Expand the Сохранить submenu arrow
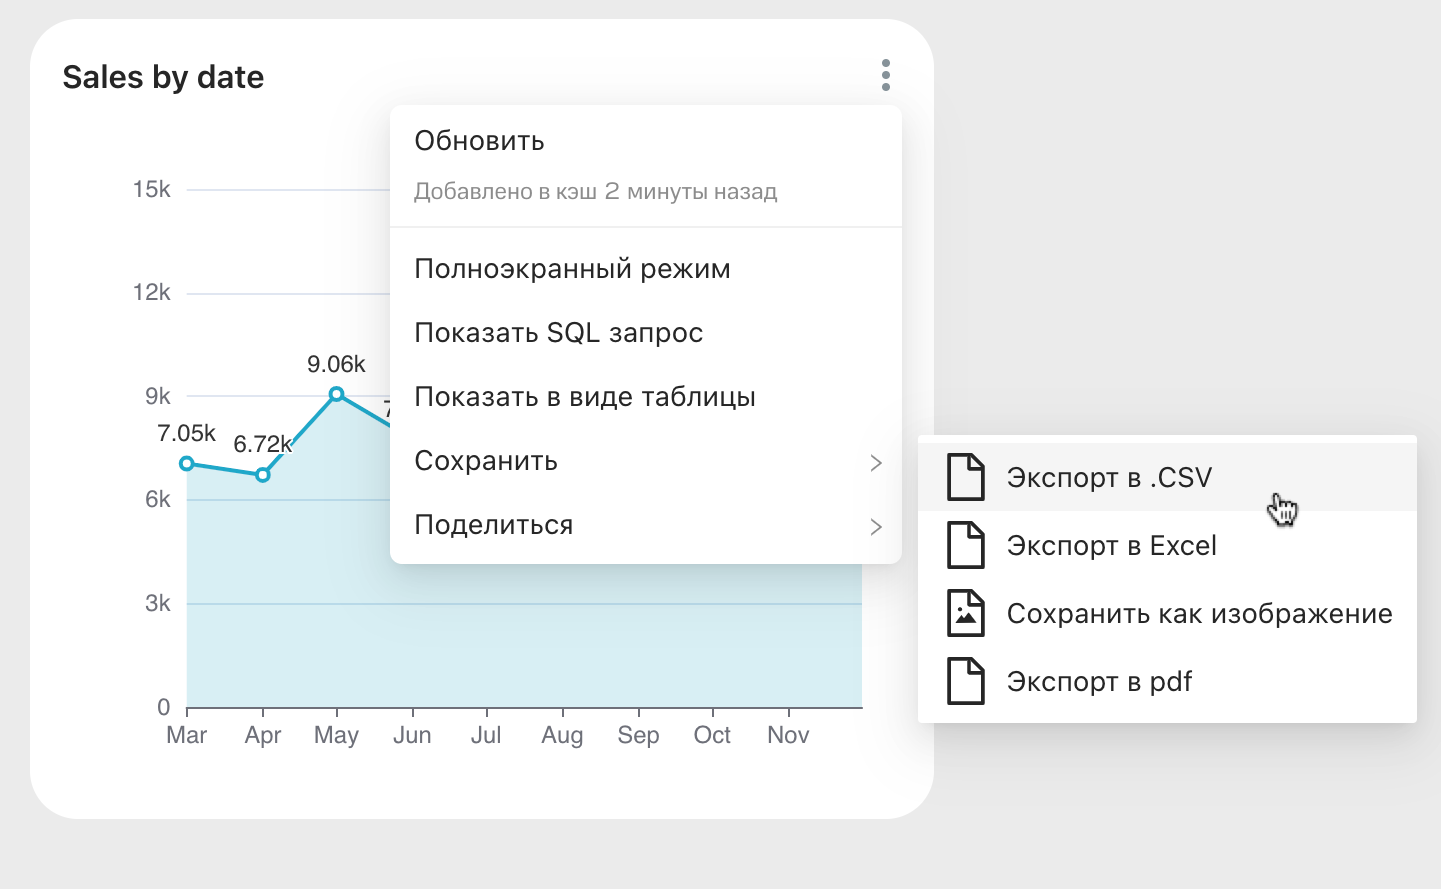Viewport: 1441px width, 889px height. (875, 462)
